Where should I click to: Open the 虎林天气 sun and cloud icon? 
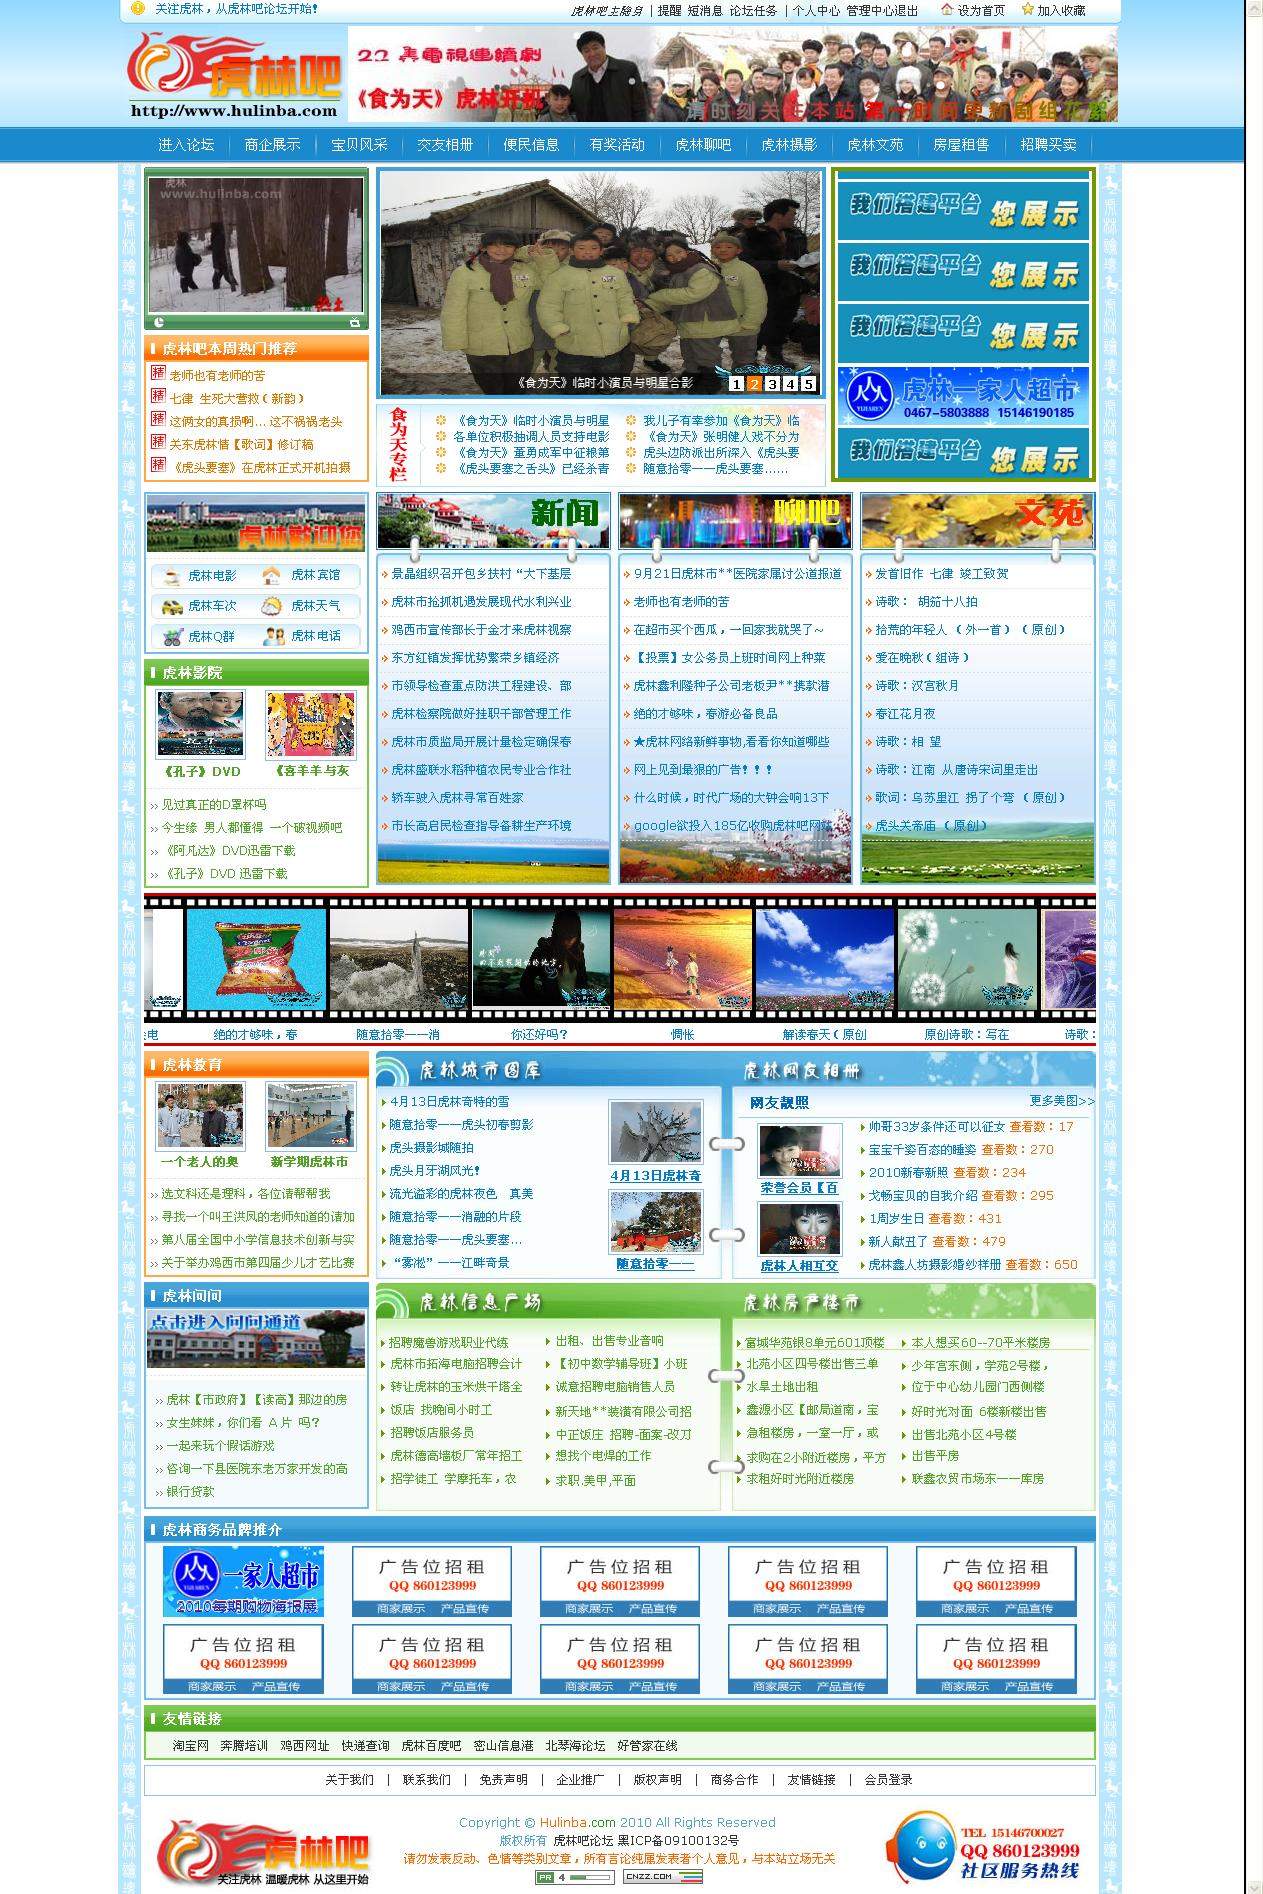point(272,606)
